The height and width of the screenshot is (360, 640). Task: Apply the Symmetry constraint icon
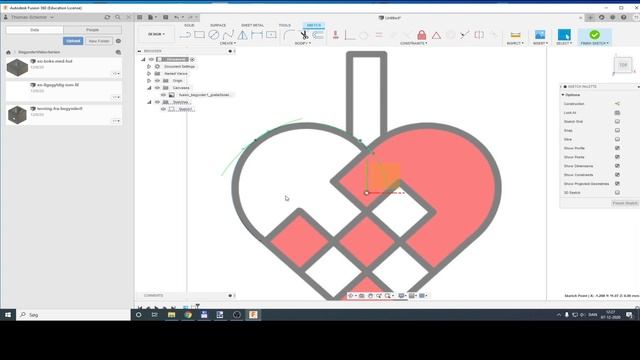(x=479, y=35)
